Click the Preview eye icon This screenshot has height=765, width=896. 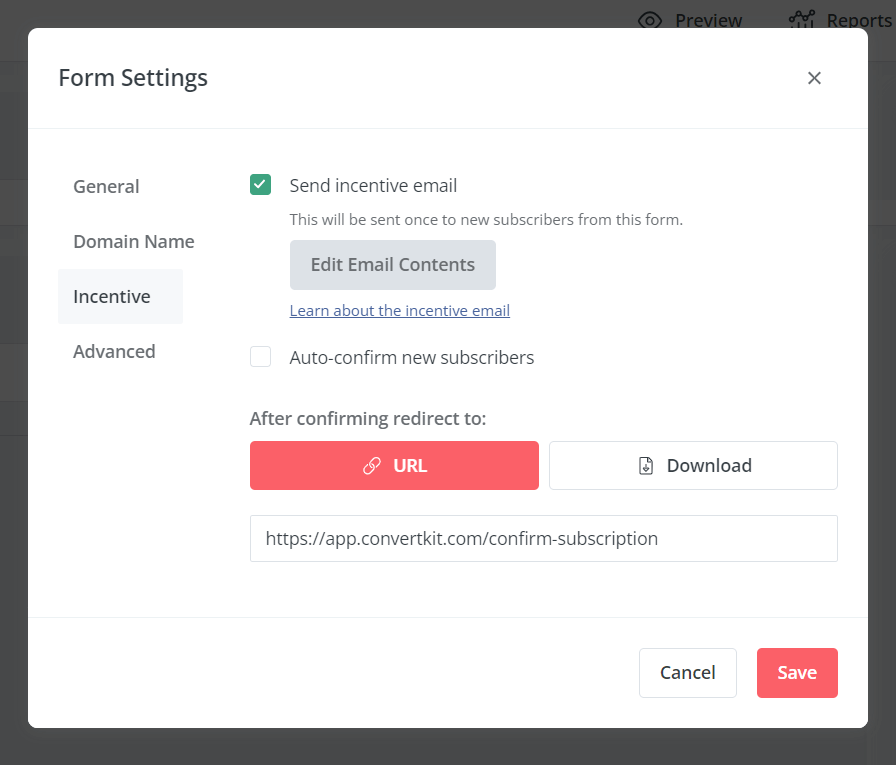[650, 20]
